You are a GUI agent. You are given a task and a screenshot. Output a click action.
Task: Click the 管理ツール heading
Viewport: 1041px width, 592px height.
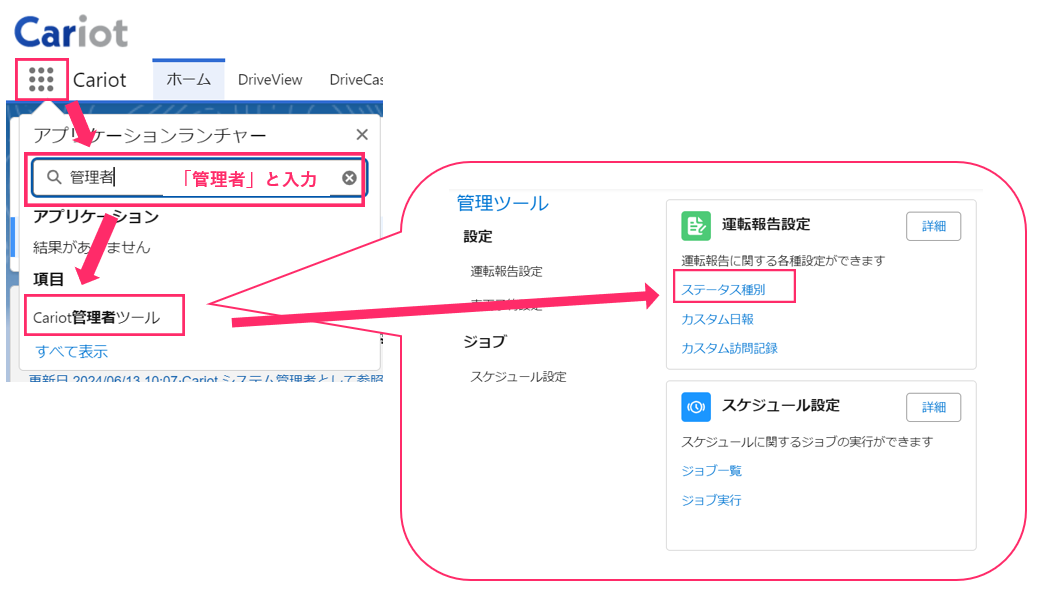click(x=503, y=203)
